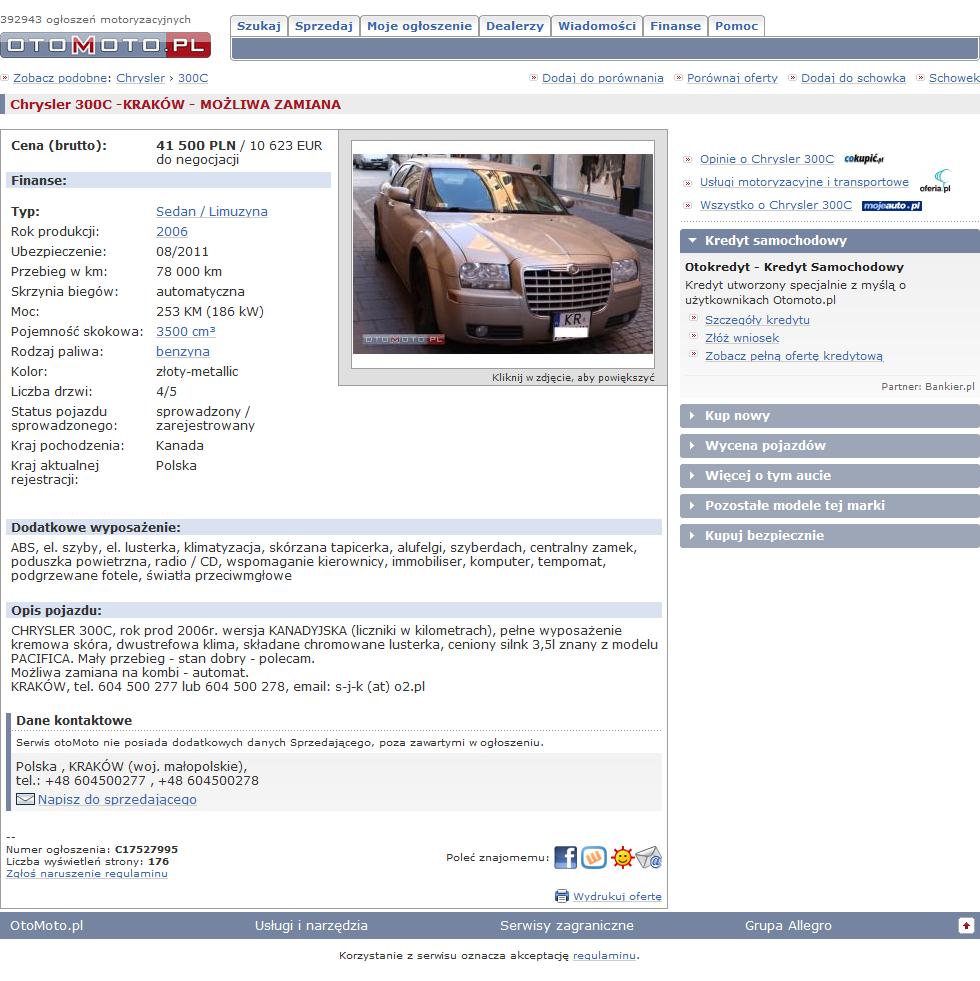Share listing on Facebook
Image resolution: width=980 pixels, height=981 pixels.
pyautogui.click(x=565, y=857)
